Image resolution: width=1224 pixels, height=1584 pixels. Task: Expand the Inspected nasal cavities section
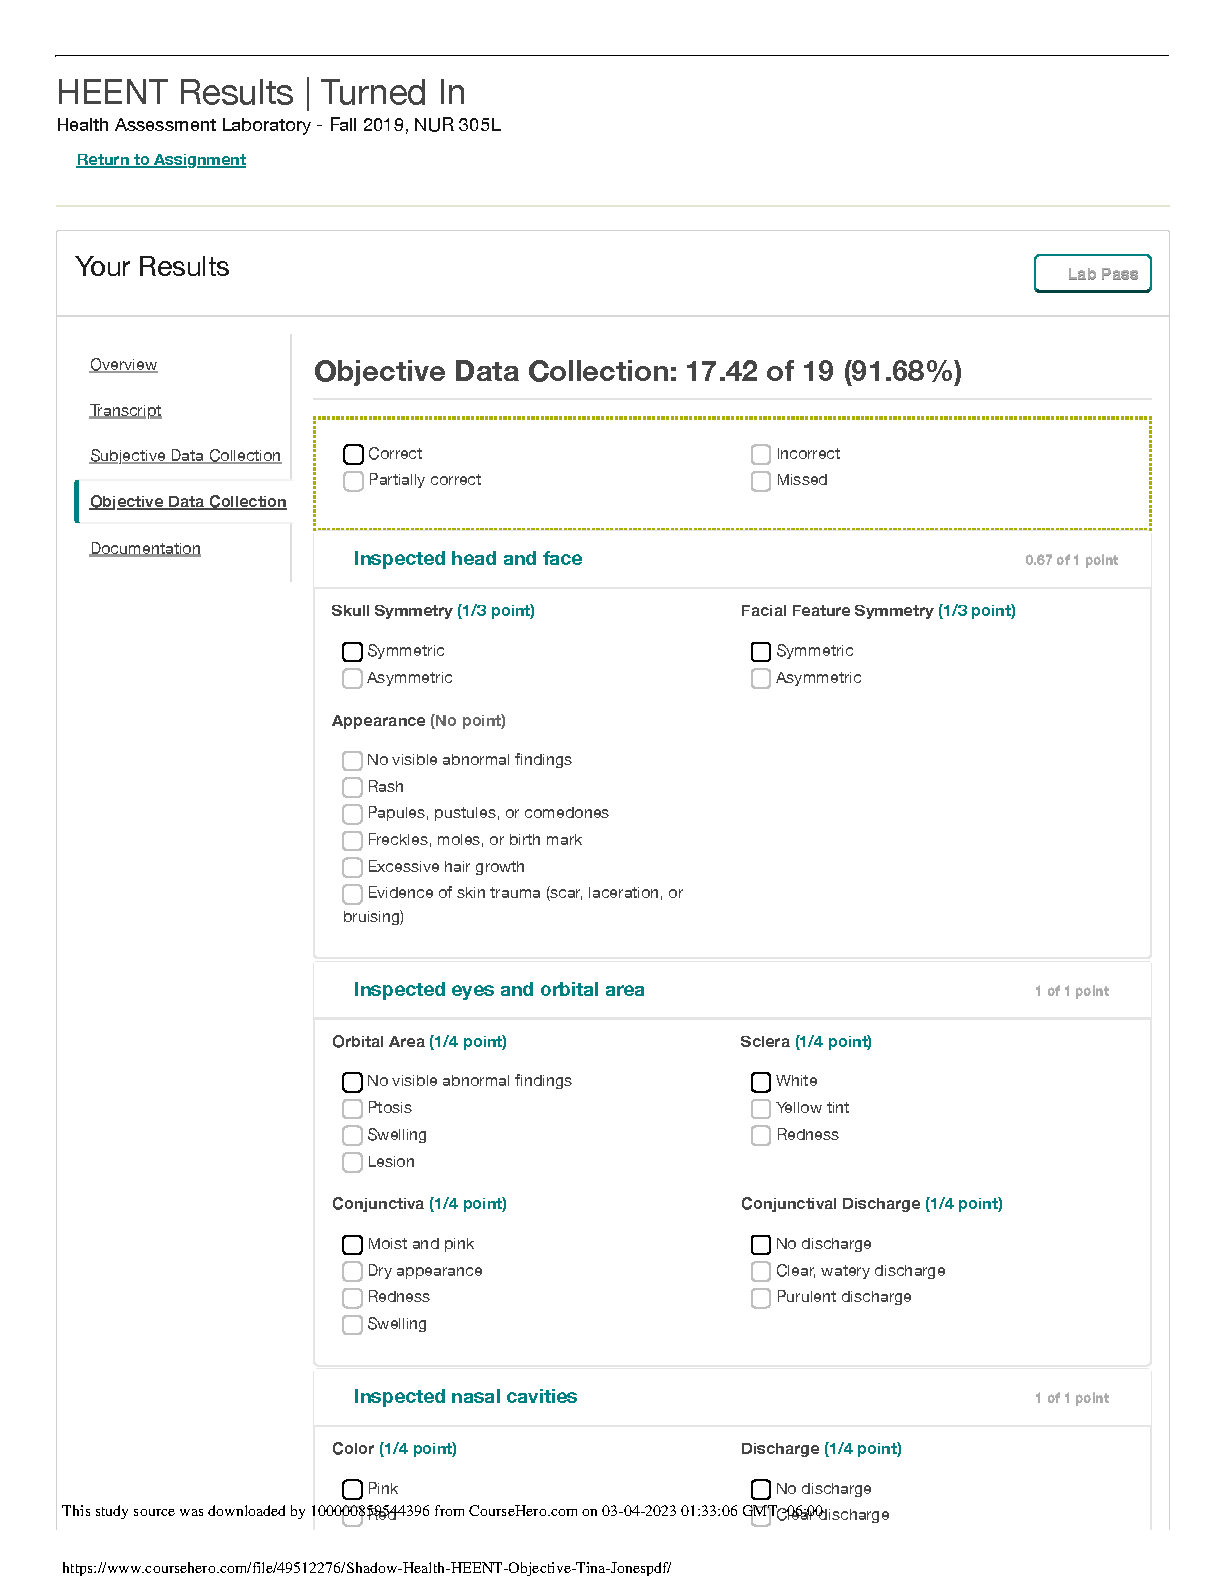point(465,1397)
